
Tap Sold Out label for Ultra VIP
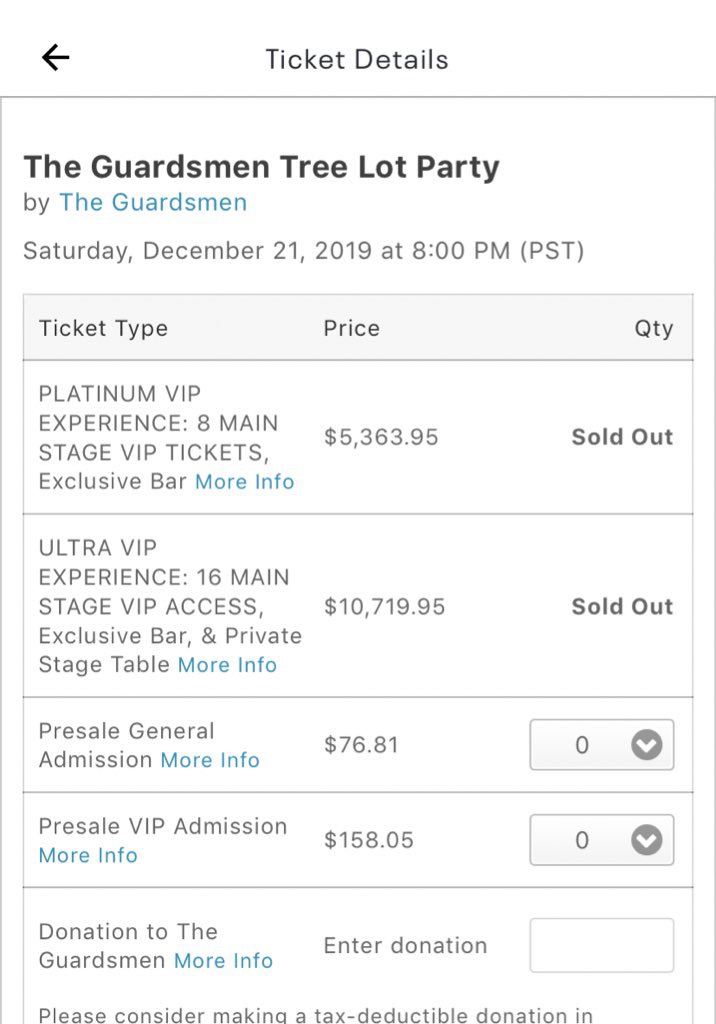coord(622,607)
